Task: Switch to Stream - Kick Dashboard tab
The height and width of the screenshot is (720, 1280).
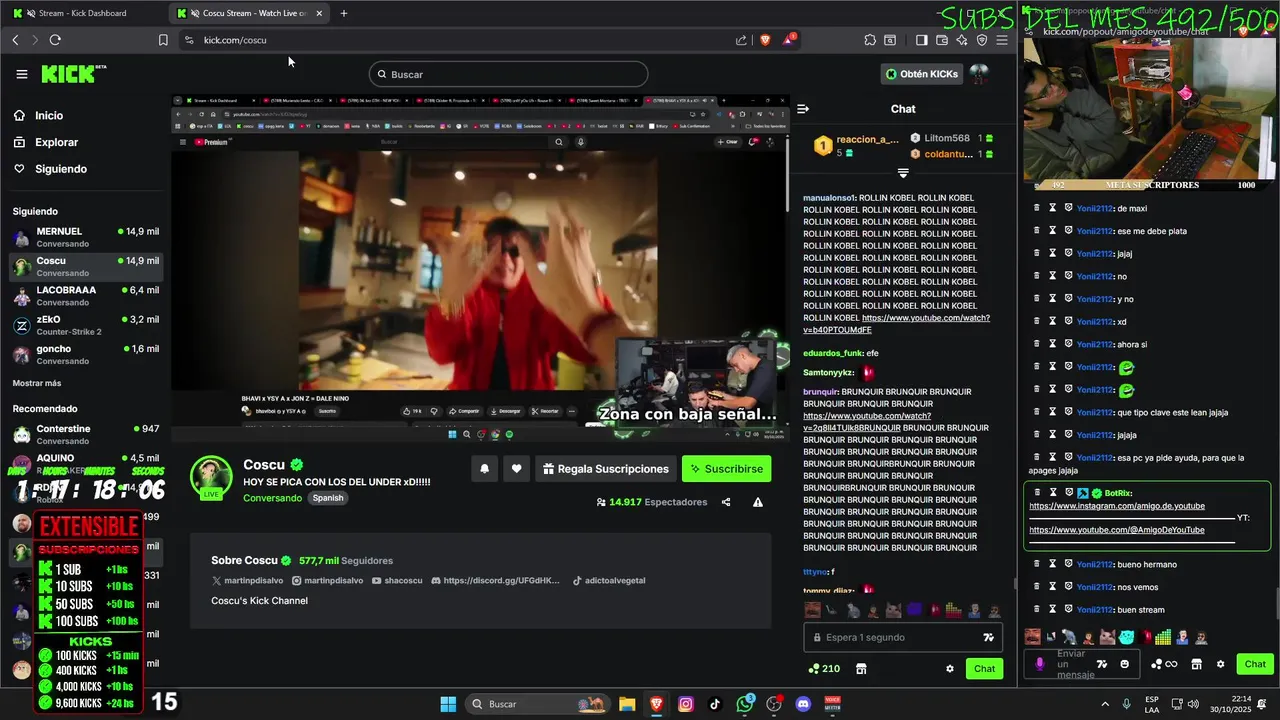Action: click(84, 13)
